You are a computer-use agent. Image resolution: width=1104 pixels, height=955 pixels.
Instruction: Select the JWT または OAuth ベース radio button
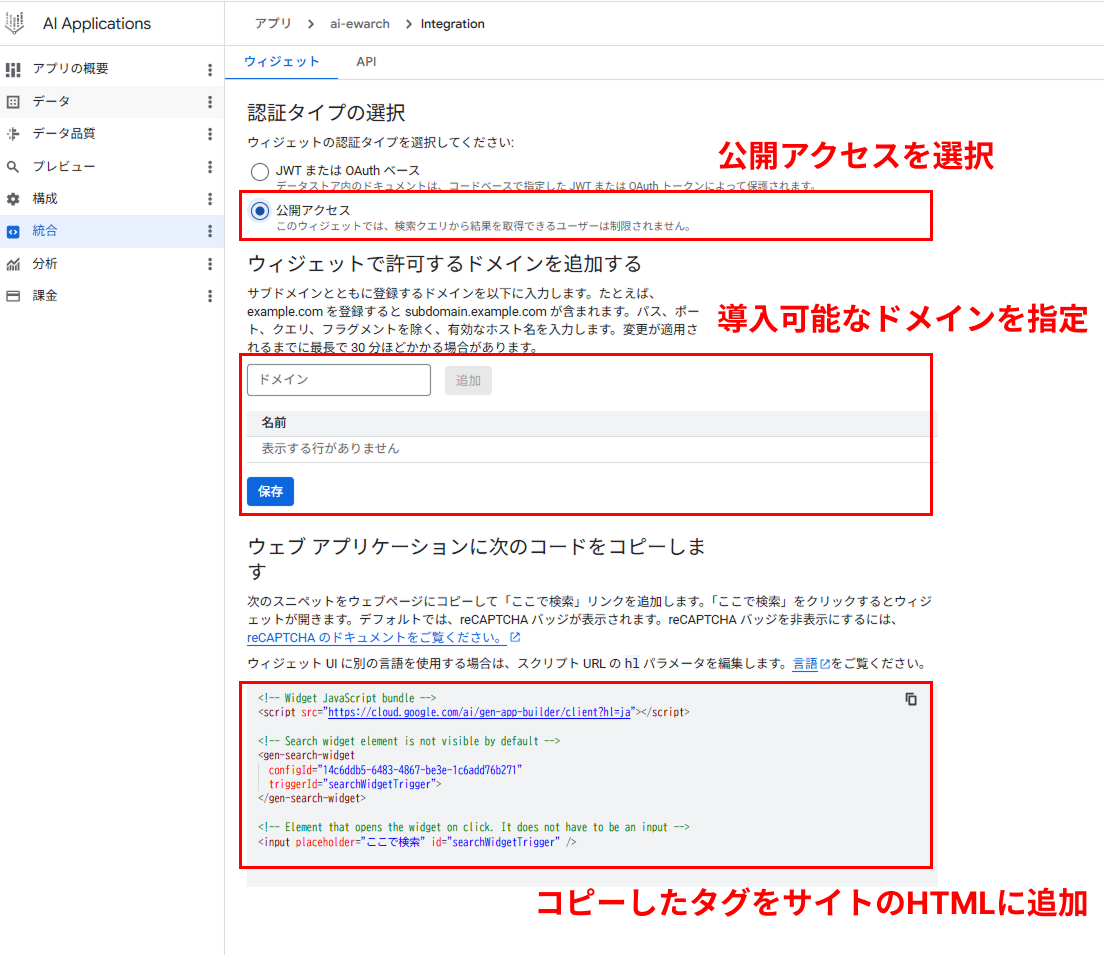(260, 171)
